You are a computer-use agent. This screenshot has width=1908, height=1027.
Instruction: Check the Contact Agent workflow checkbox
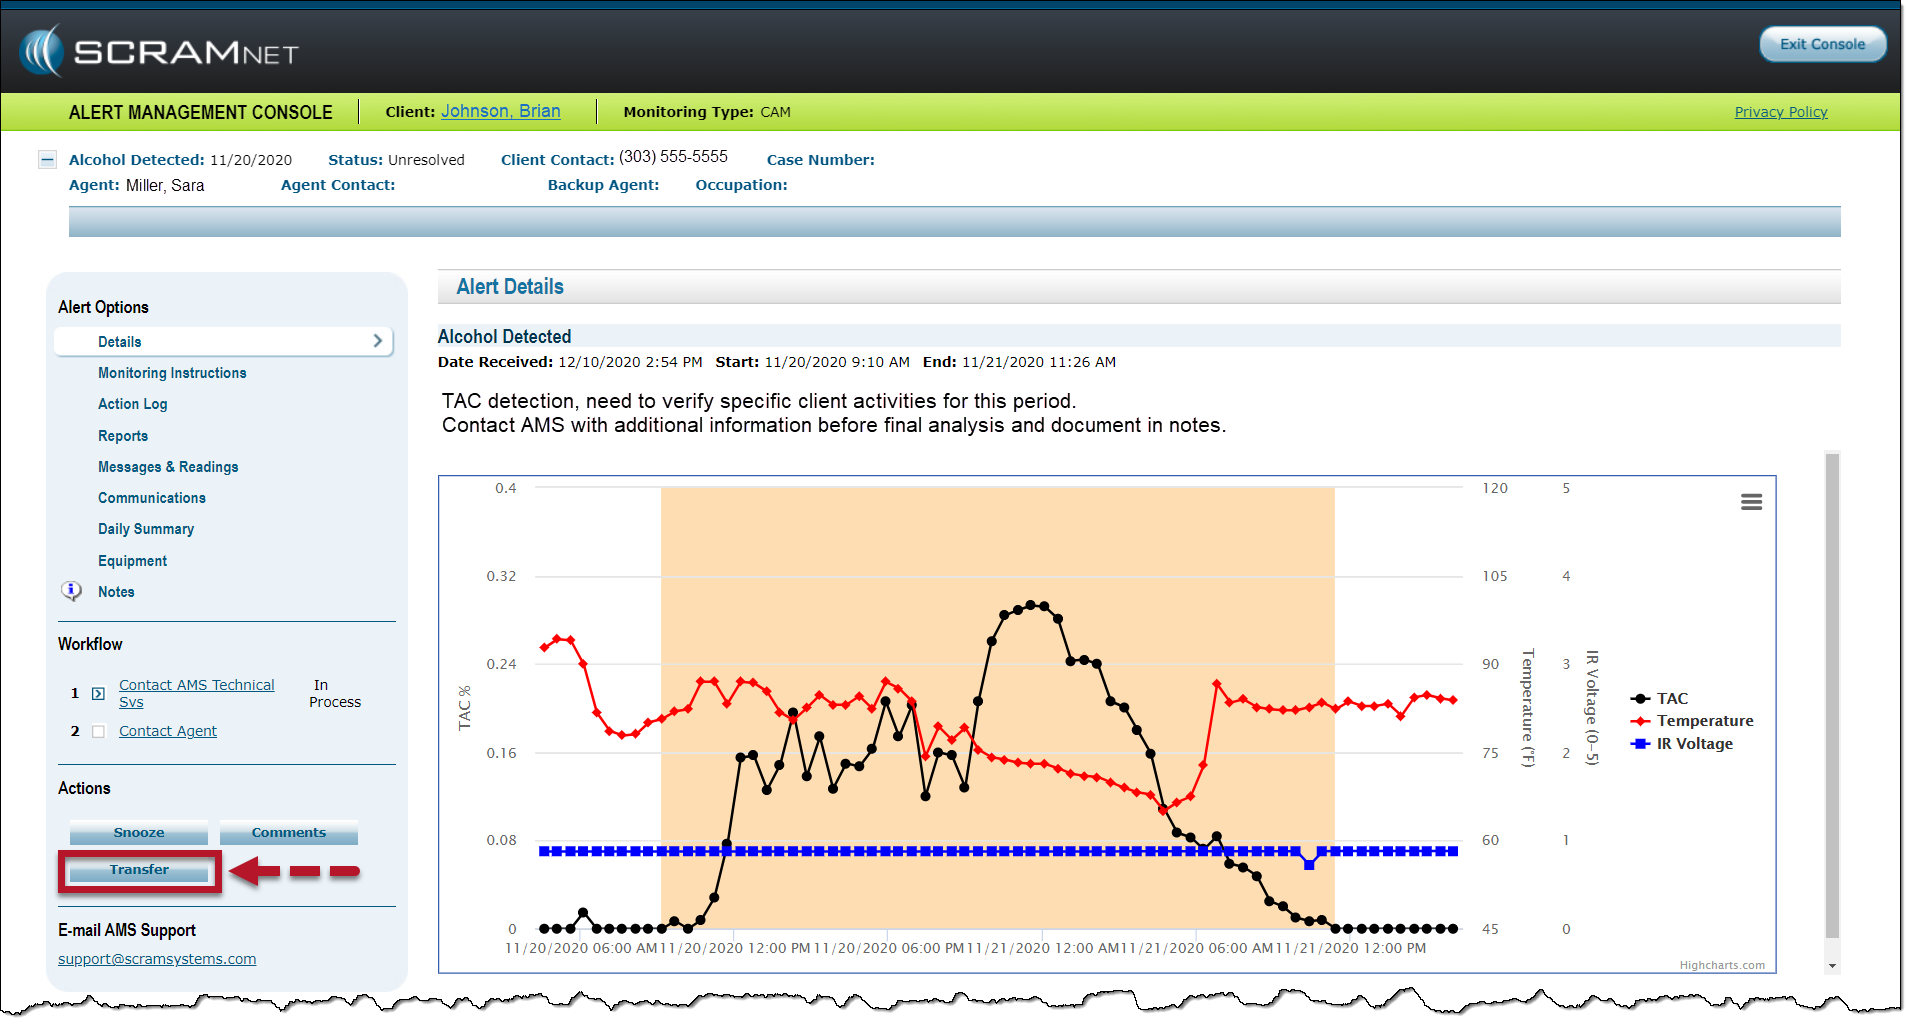98,732
